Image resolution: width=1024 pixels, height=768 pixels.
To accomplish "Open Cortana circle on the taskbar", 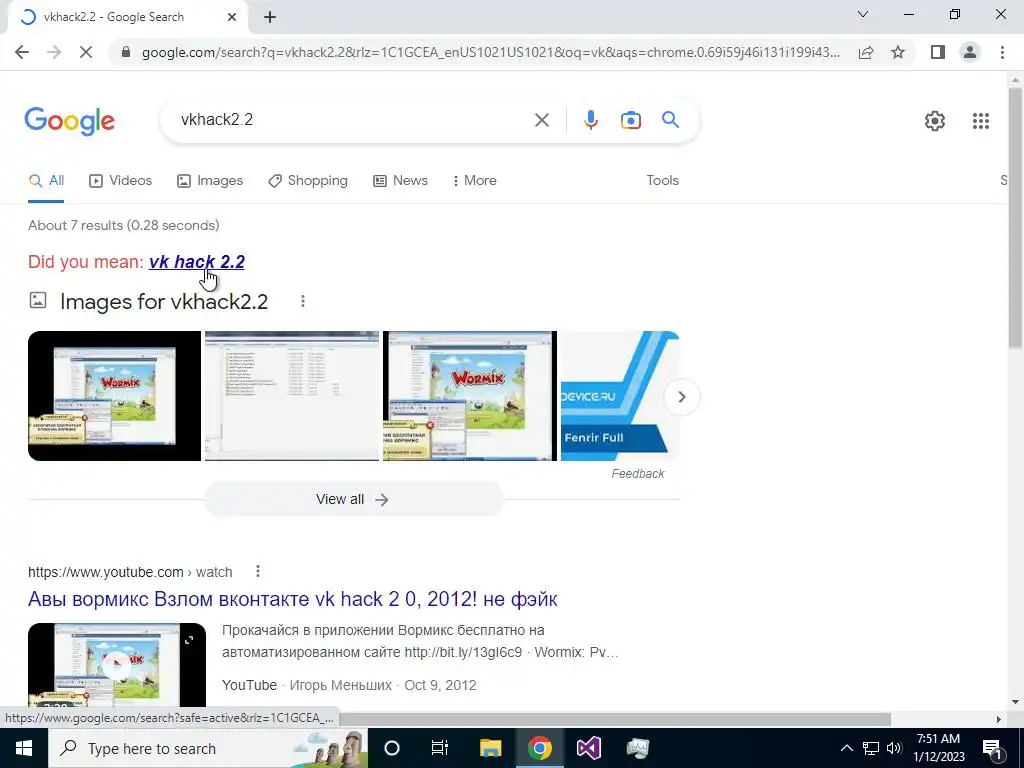I will (392, 748).
